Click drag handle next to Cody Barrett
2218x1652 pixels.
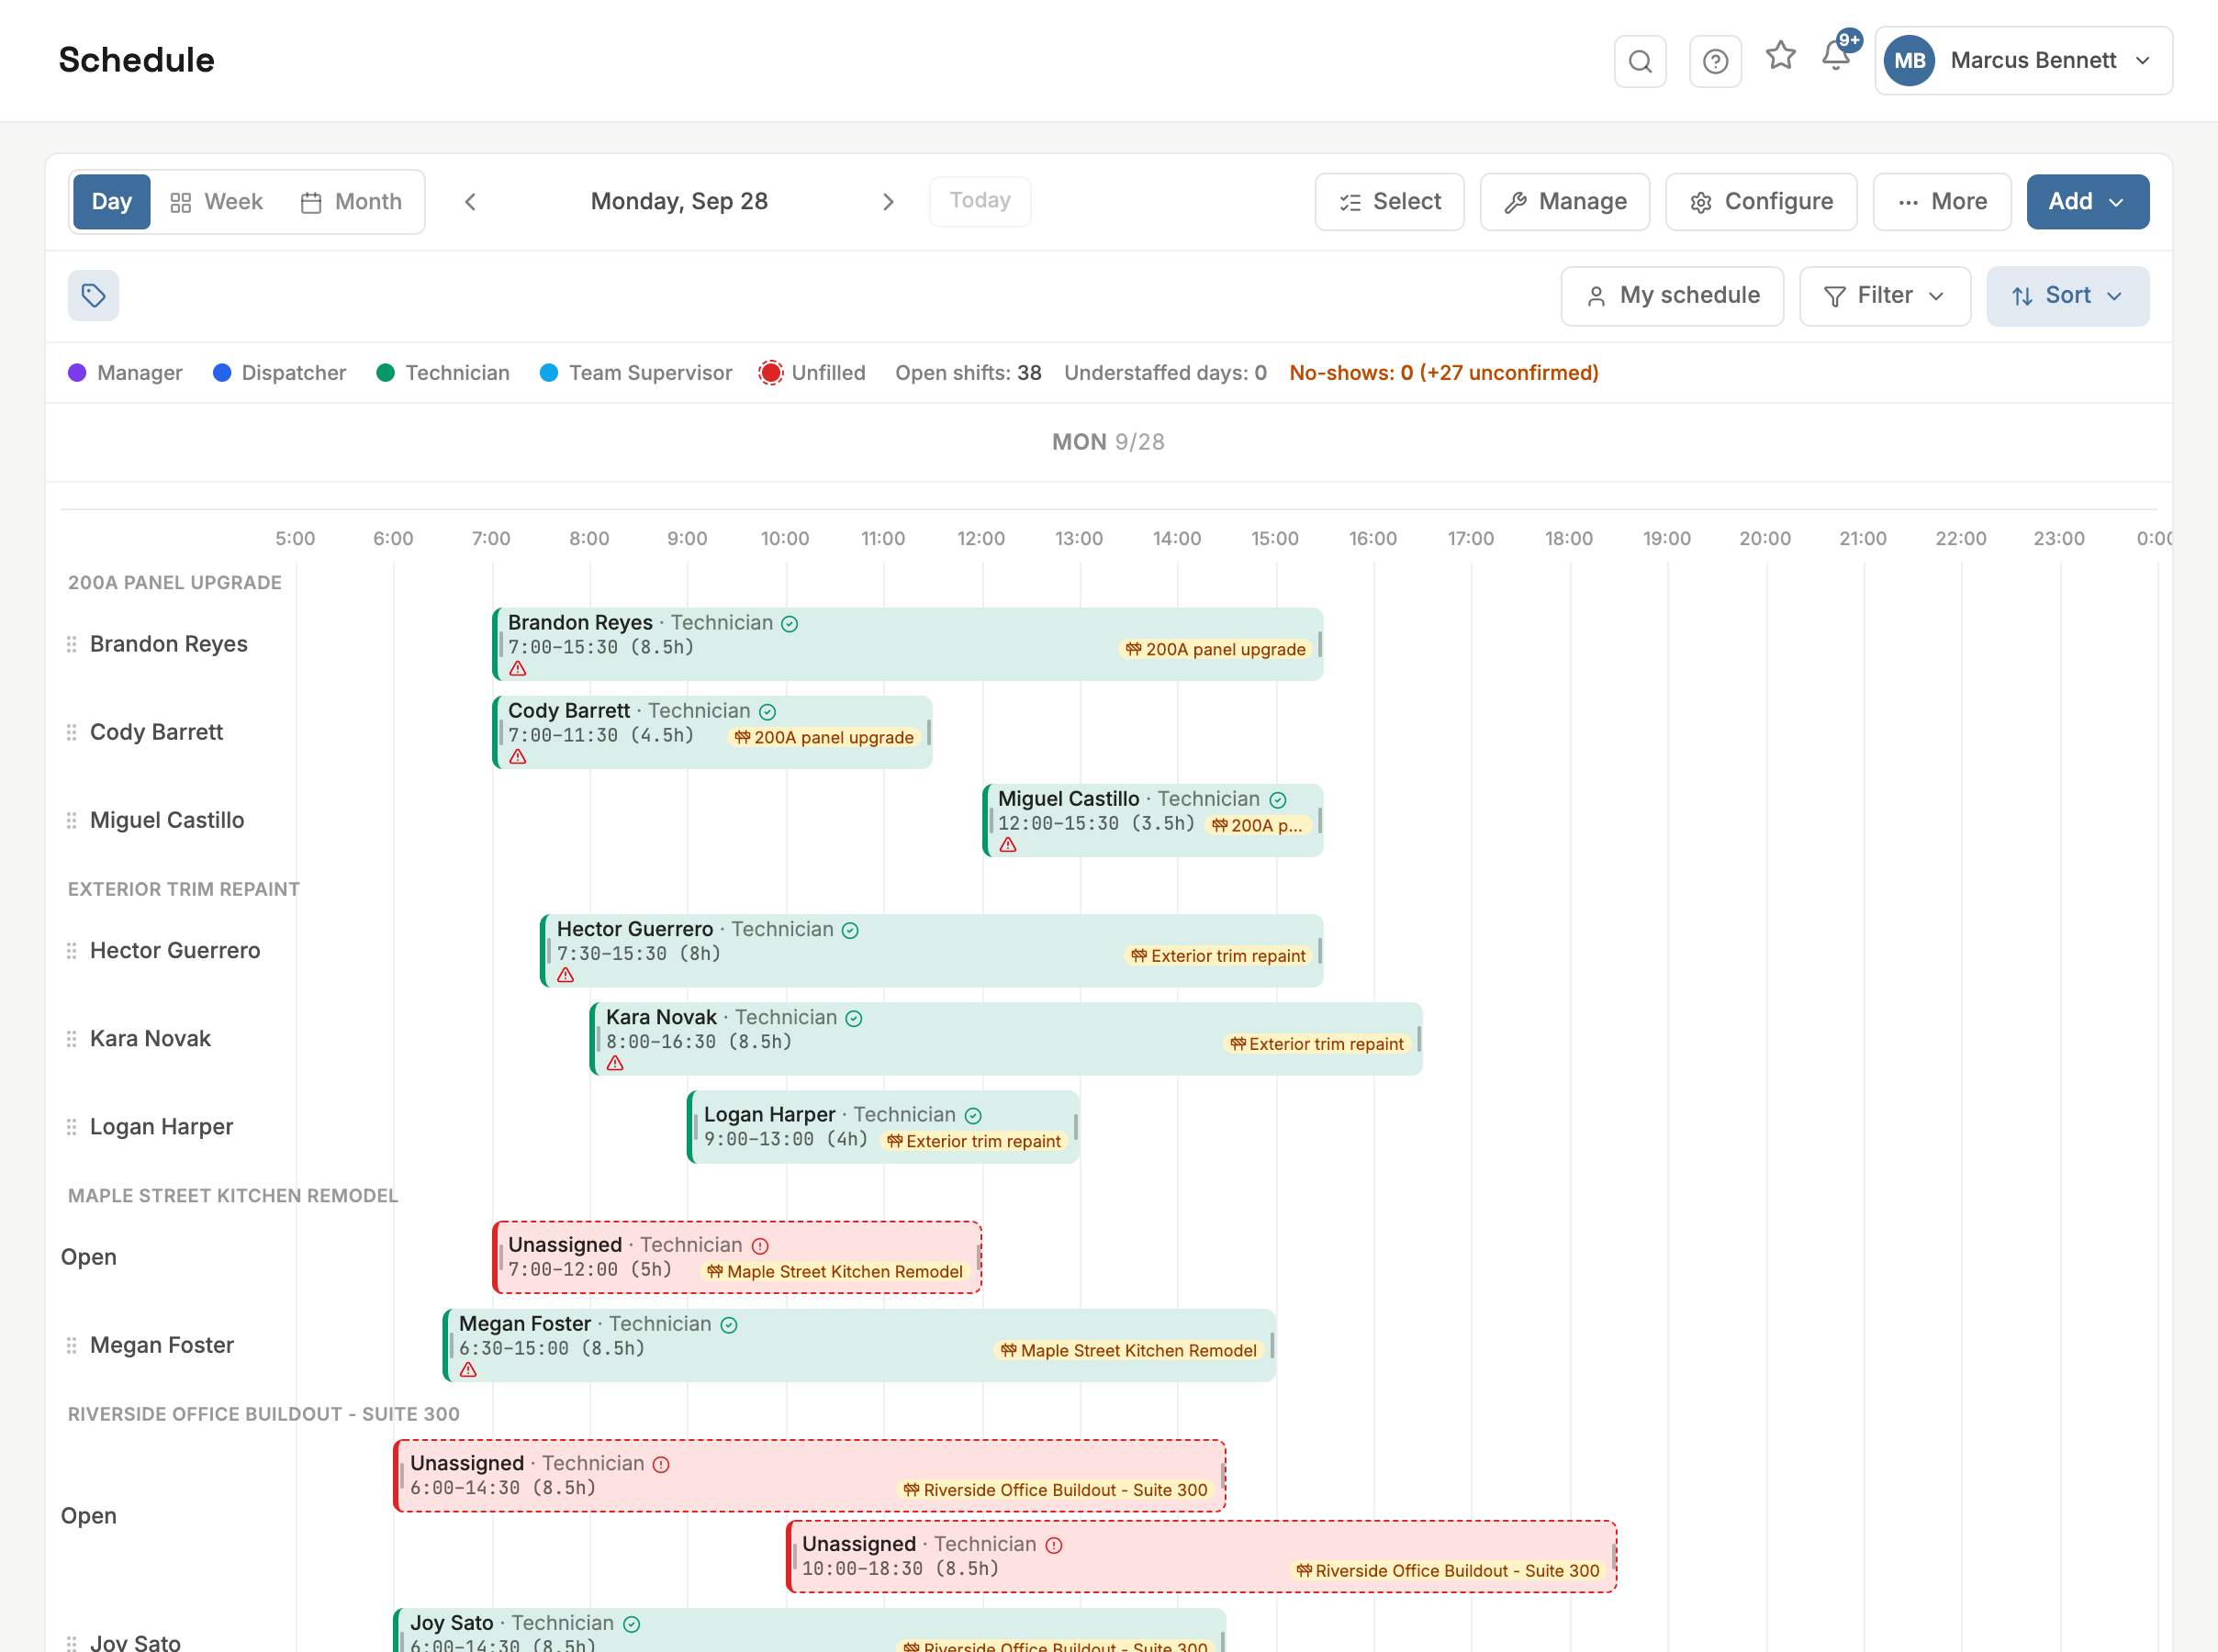point(71,732)
